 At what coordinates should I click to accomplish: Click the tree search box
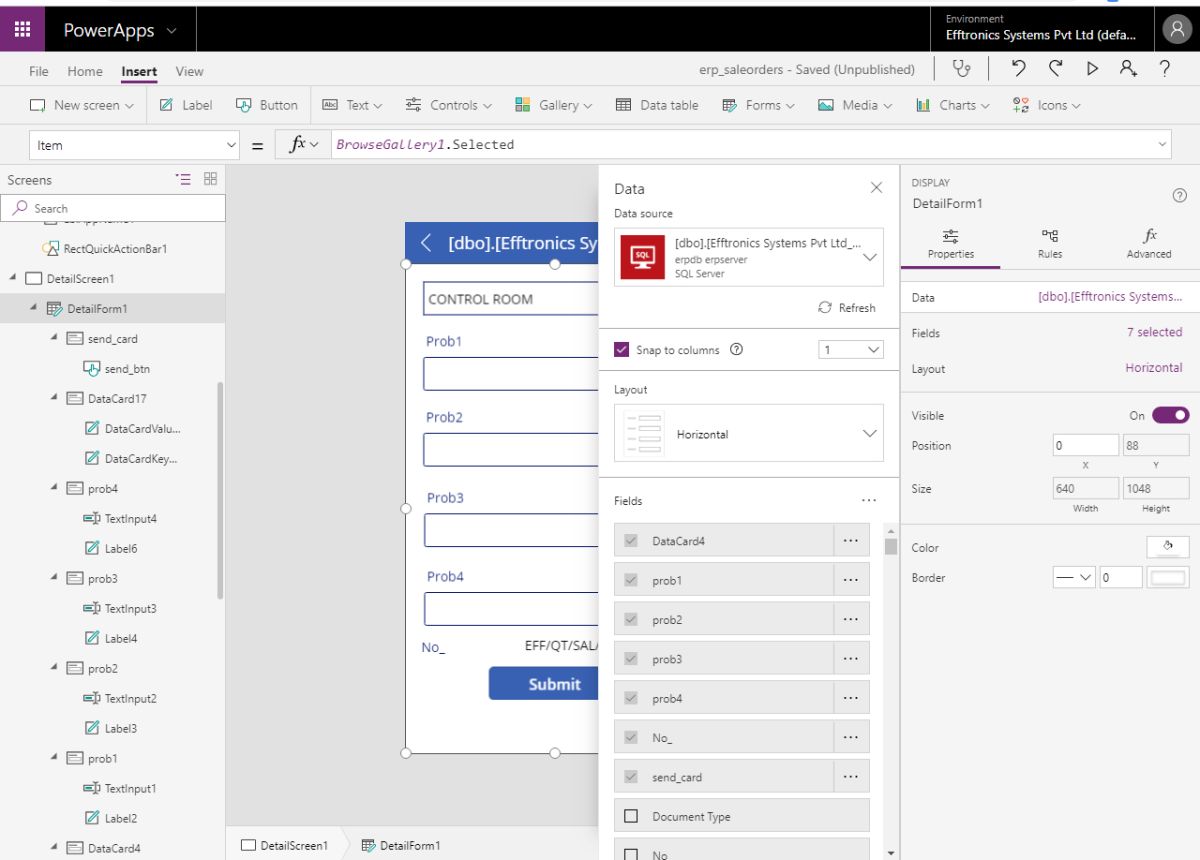pyautogui.click(x=114, y=208)
